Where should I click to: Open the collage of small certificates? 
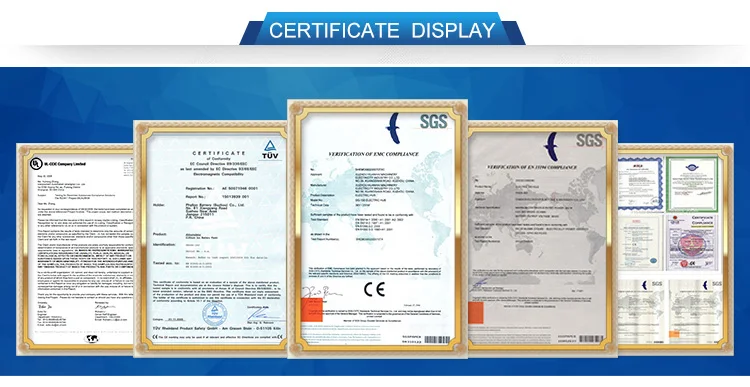point(675,250)
